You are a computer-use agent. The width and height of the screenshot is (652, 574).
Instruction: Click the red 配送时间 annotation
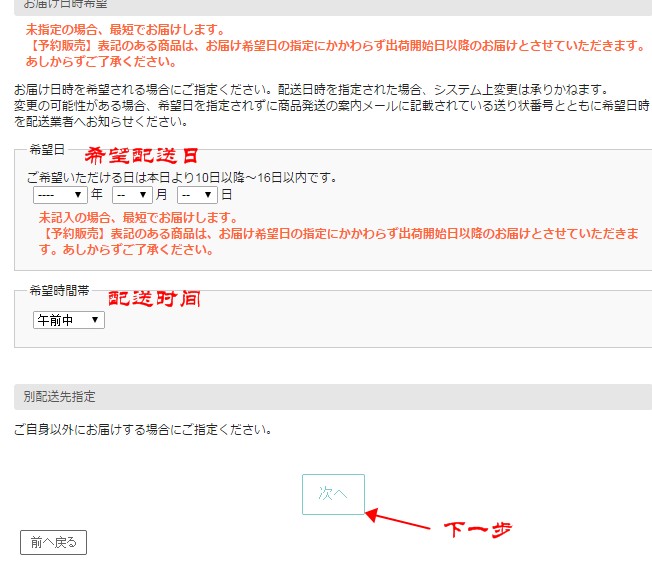155,297
